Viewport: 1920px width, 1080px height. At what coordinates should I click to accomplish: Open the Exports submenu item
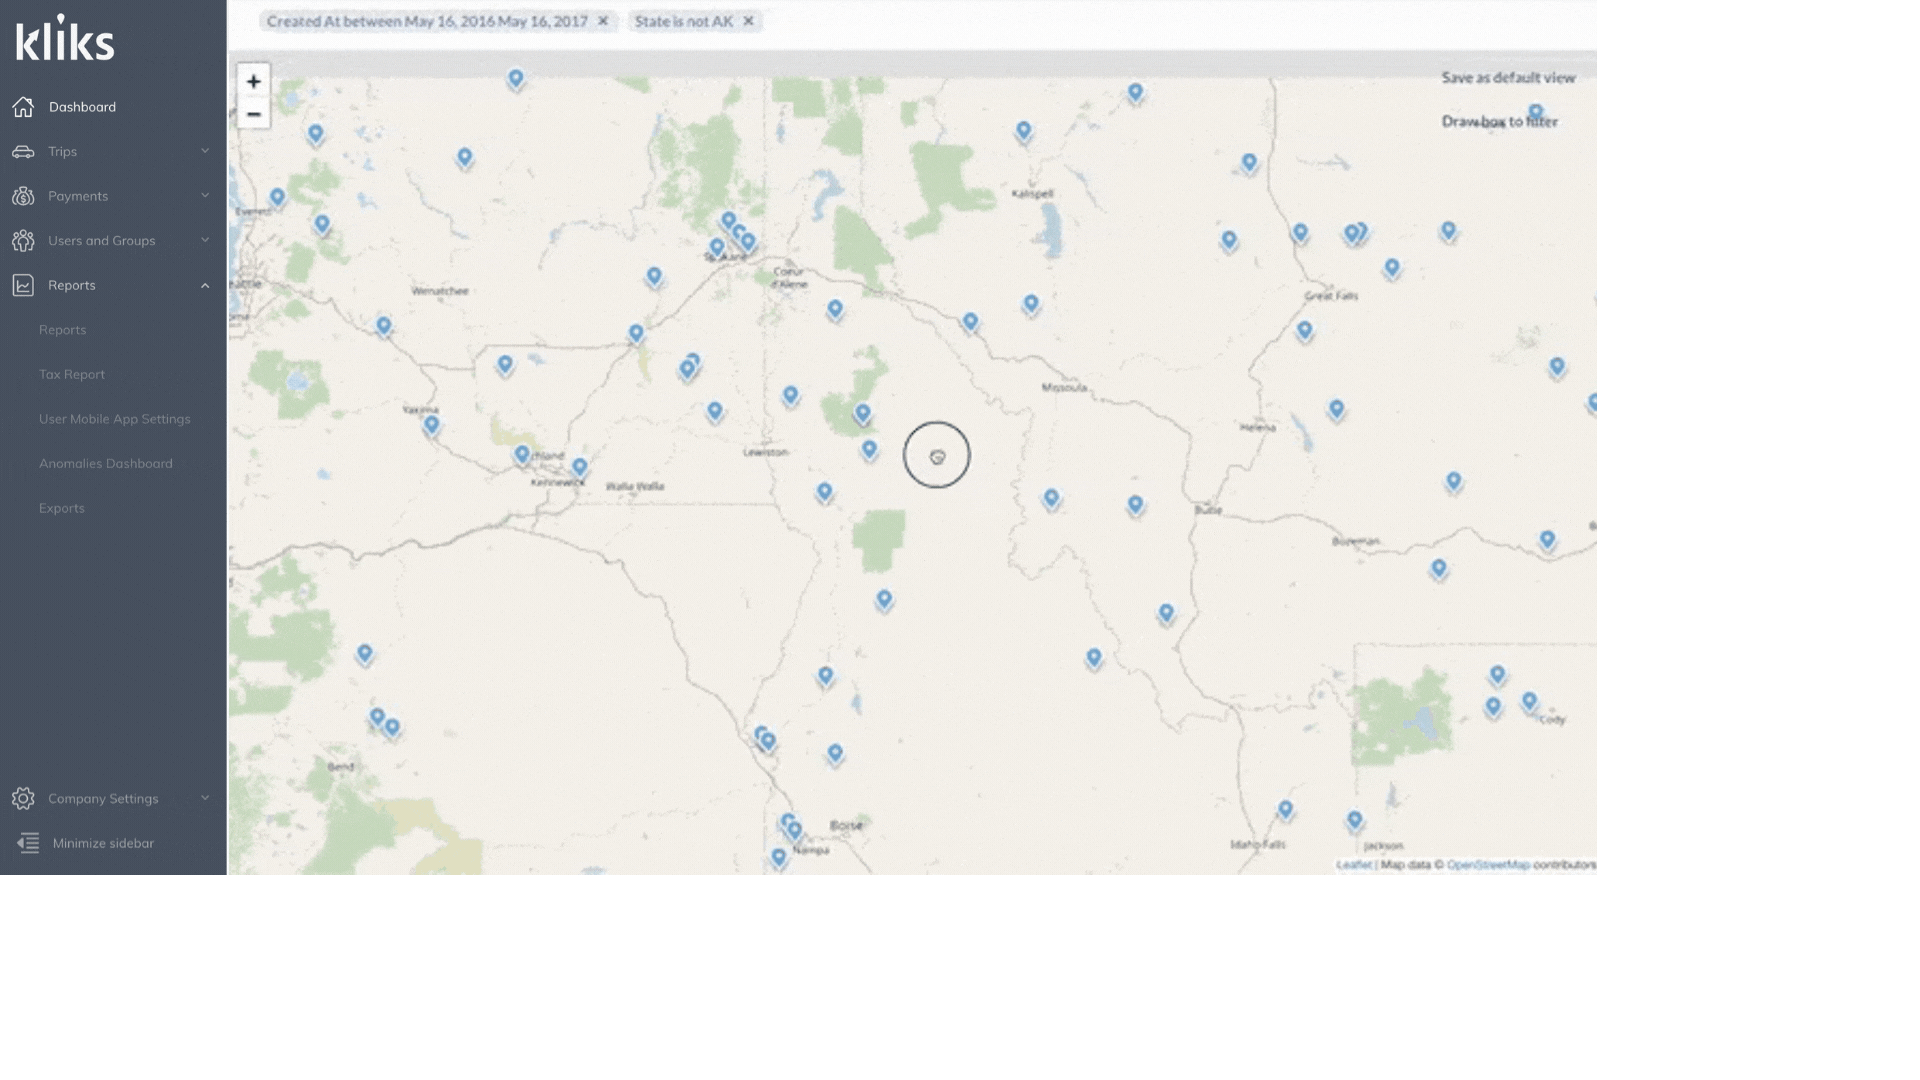[62, 508]
